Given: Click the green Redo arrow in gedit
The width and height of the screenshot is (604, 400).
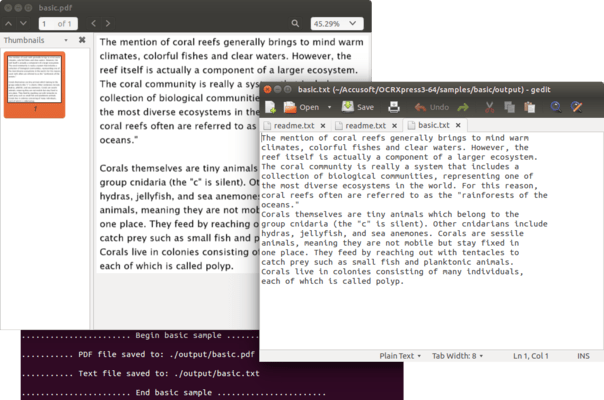Looking at the screenshot, I should click(x=463, y=107).
